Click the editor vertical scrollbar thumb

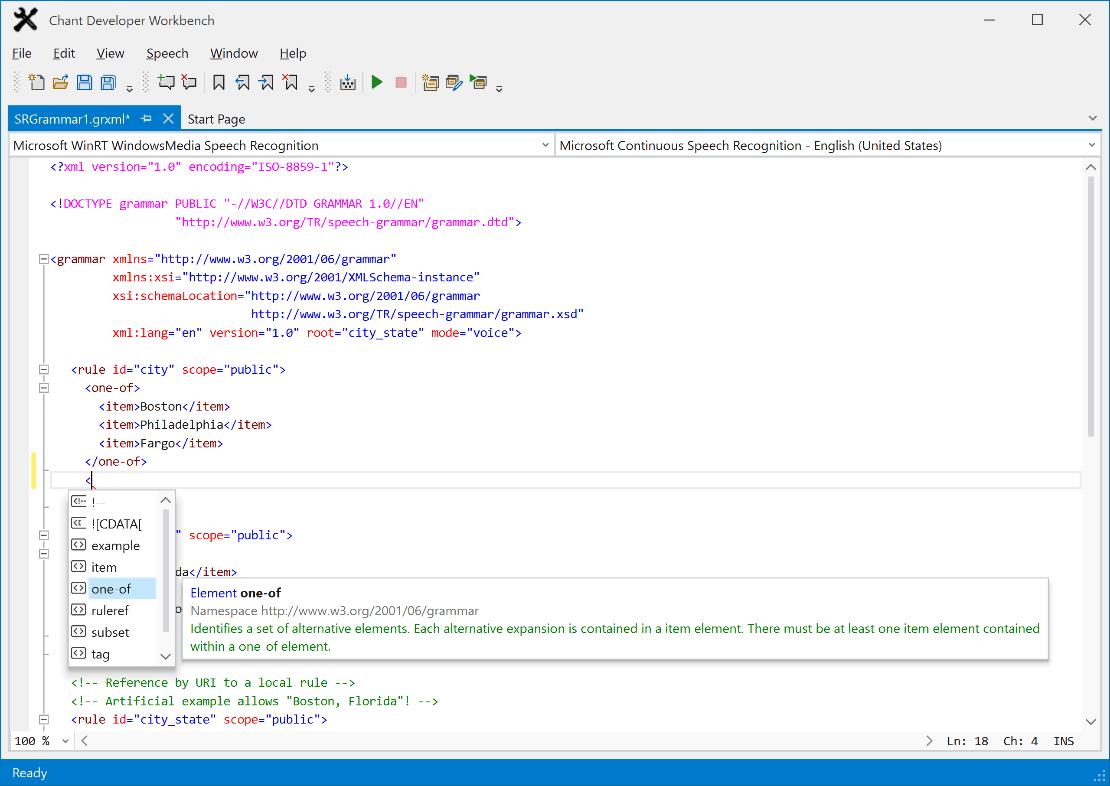1091,307
